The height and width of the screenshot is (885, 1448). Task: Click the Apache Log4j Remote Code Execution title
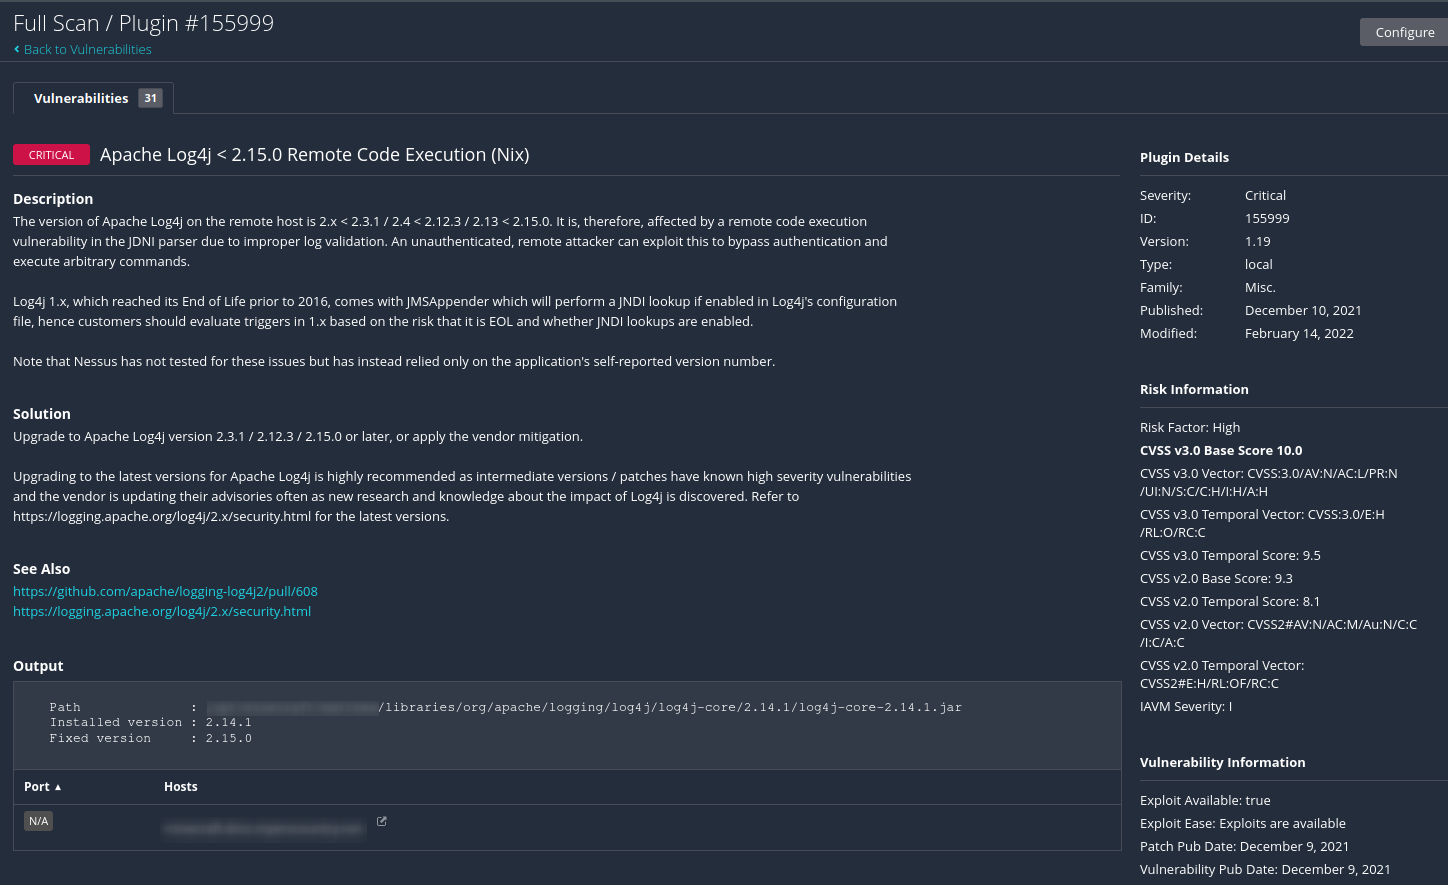(x=315, y=155)
